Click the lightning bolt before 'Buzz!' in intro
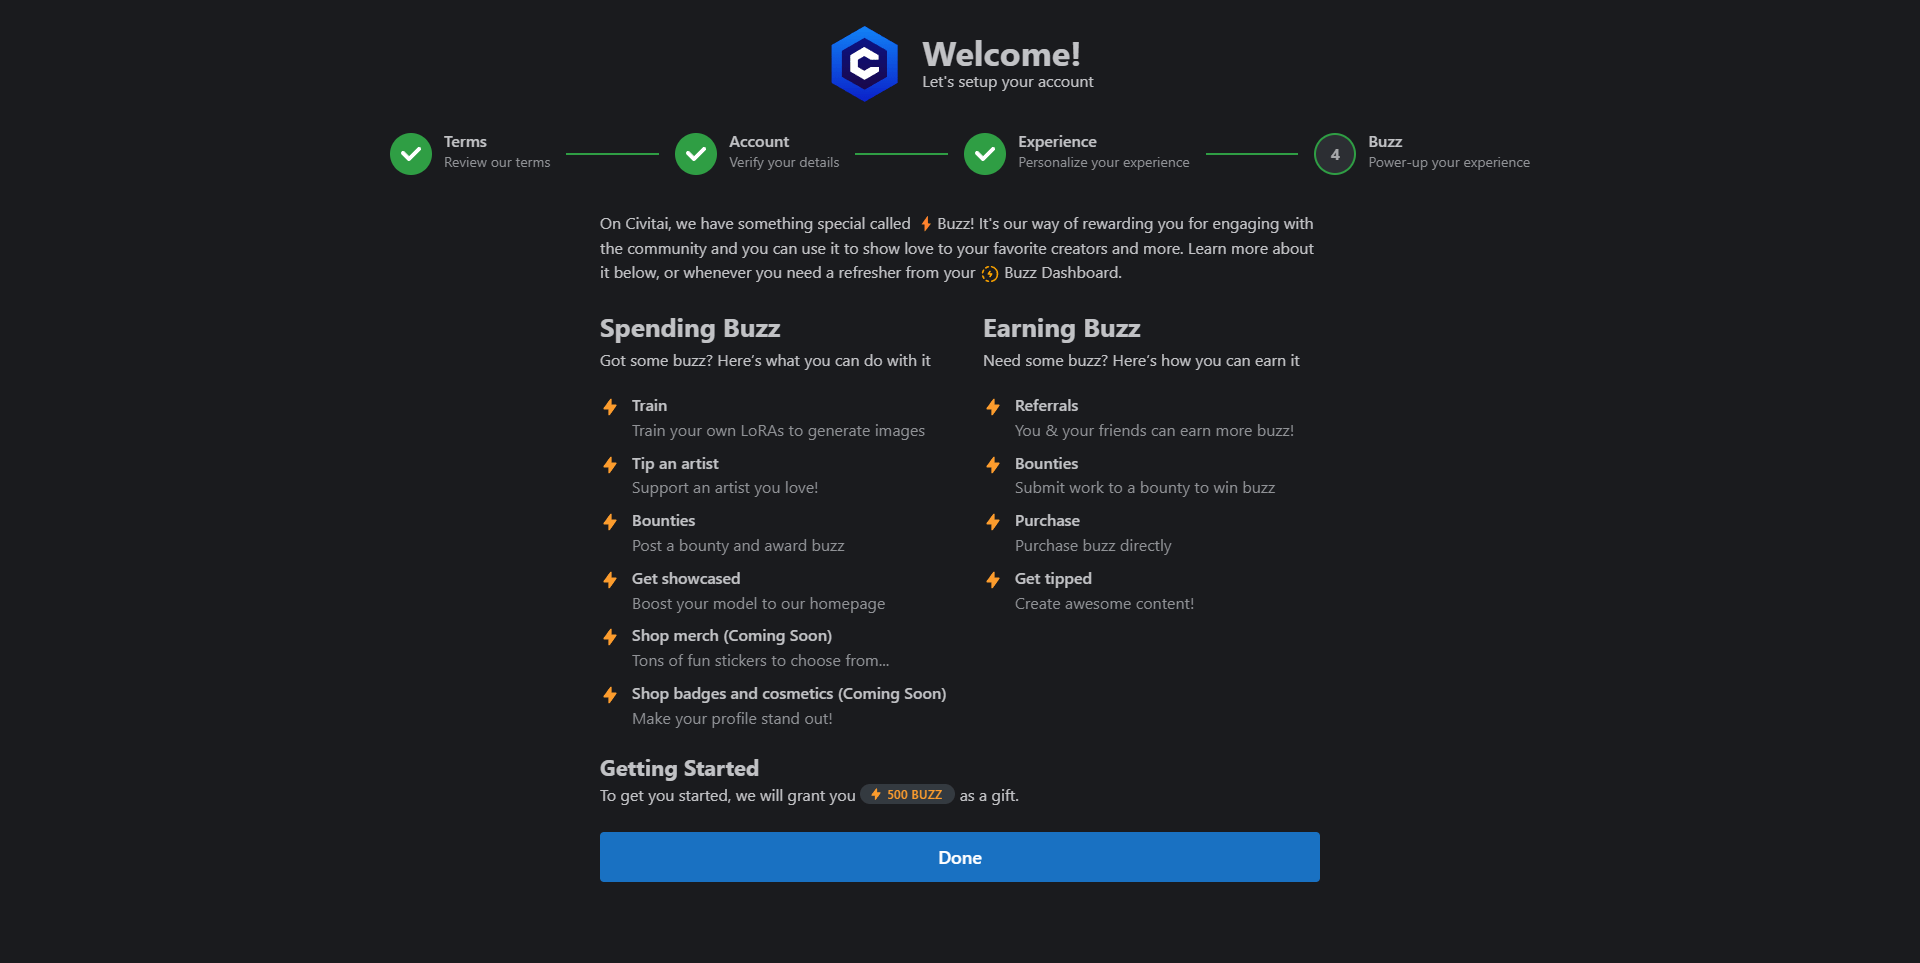1920x963 pixels. (x=926, y=224)
